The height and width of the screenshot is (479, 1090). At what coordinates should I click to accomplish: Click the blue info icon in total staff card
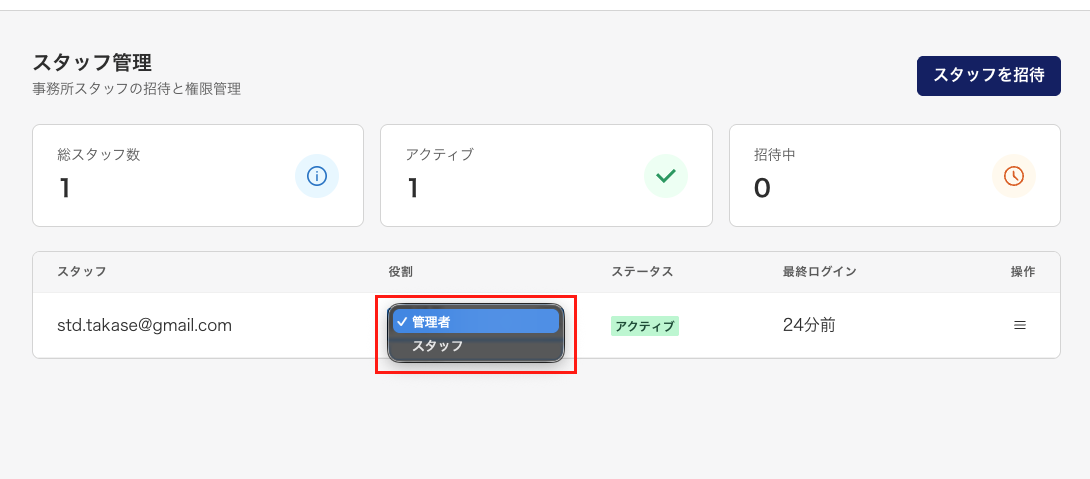[x=316, y=176]
